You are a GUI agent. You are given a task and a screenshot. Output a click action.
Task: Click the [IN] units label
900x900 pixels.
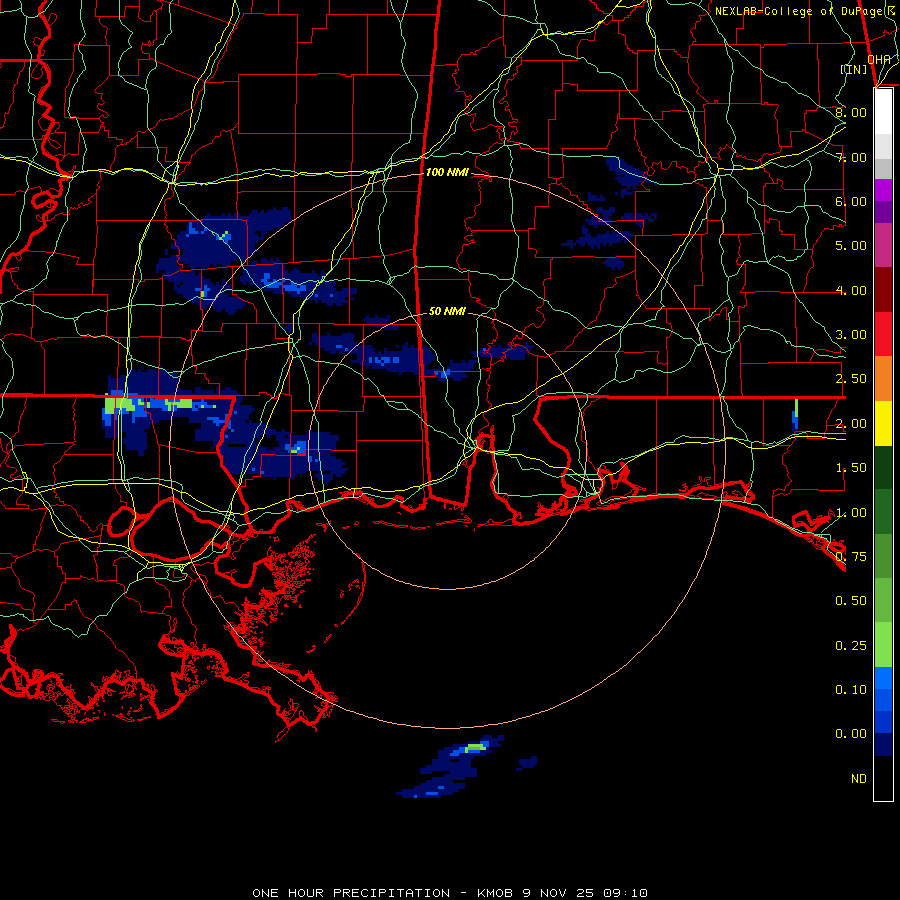point(854,69)
